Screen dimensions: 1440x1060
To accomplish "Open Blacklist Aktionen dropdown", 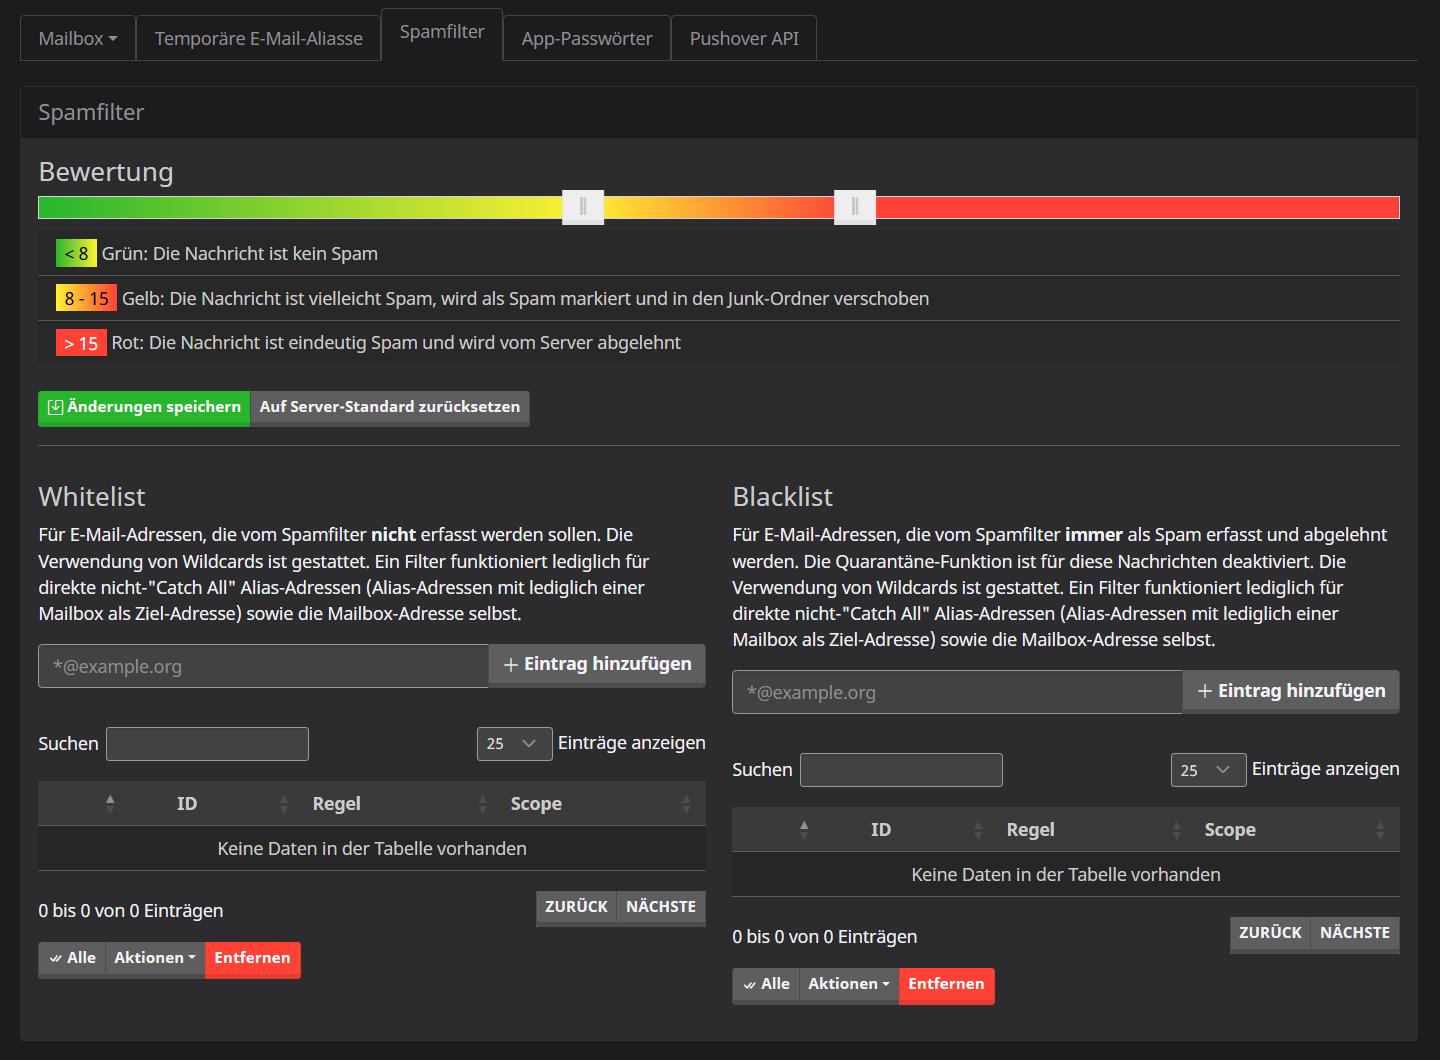I will 848,984.
